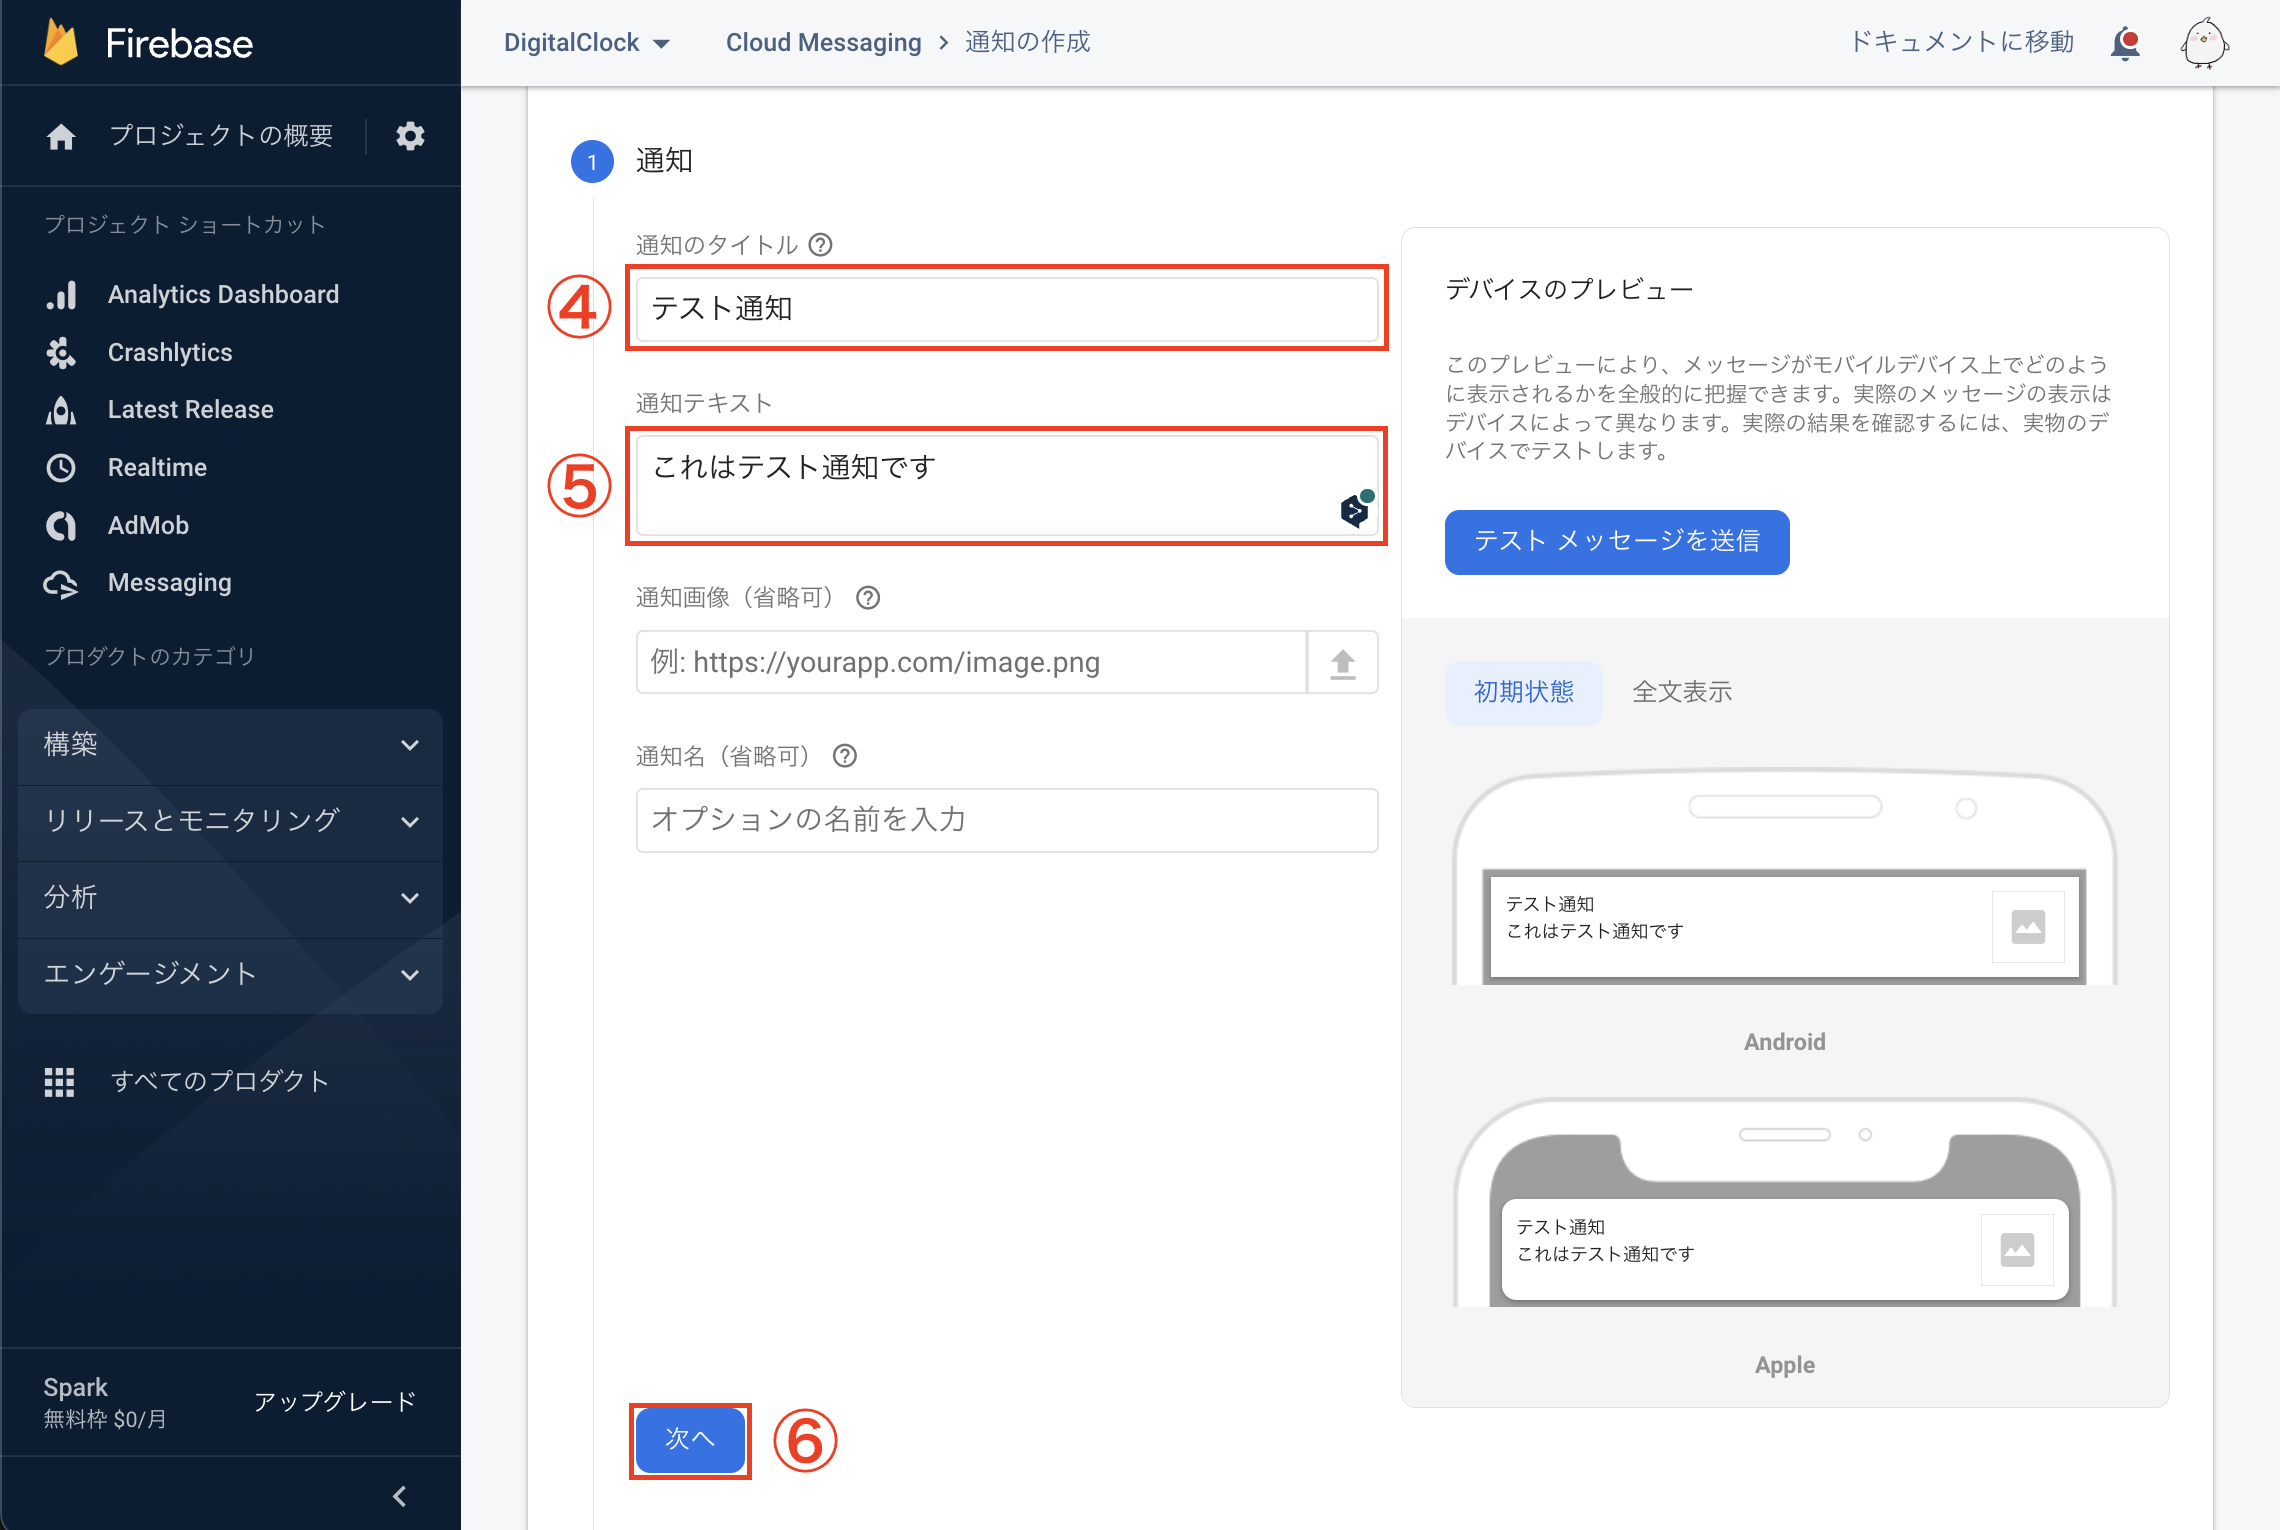Open the Realtime clock icon
Screen dimensions: 2280x1530
point(62,467)
